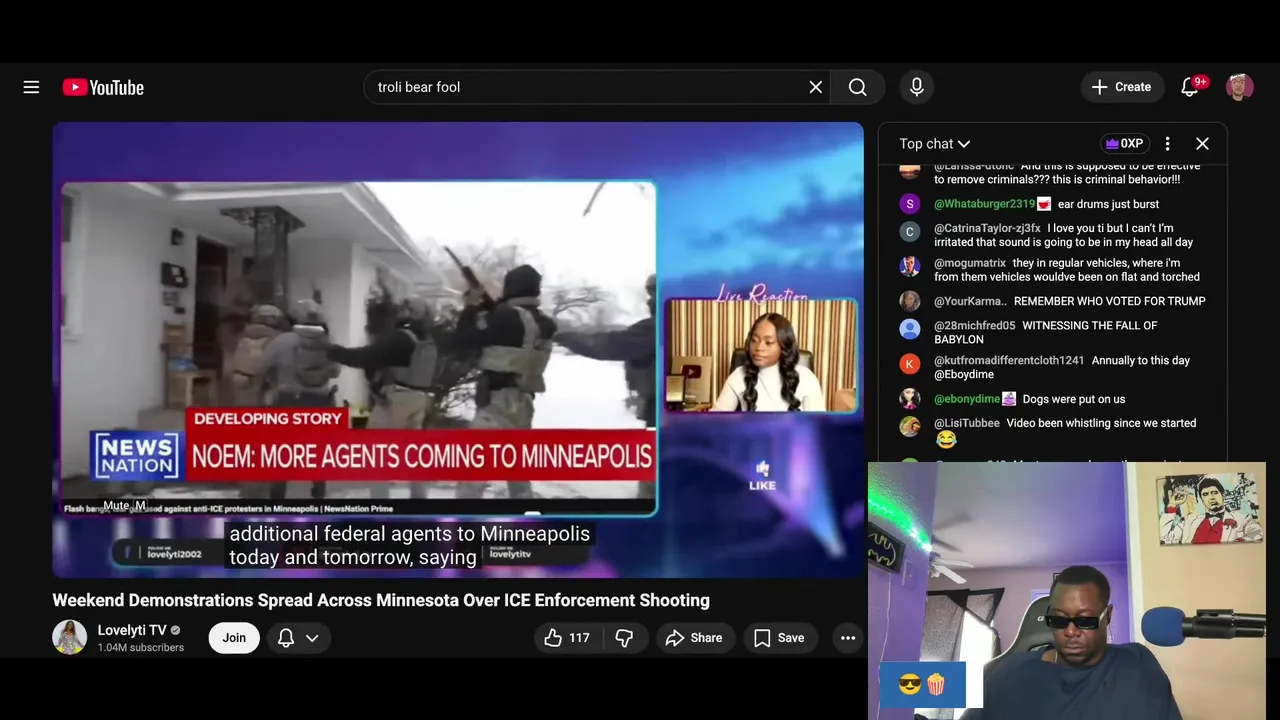
Task: Click the kutfromadifferentcloth1241 avatar in chat
Action: tap(909, 364)
